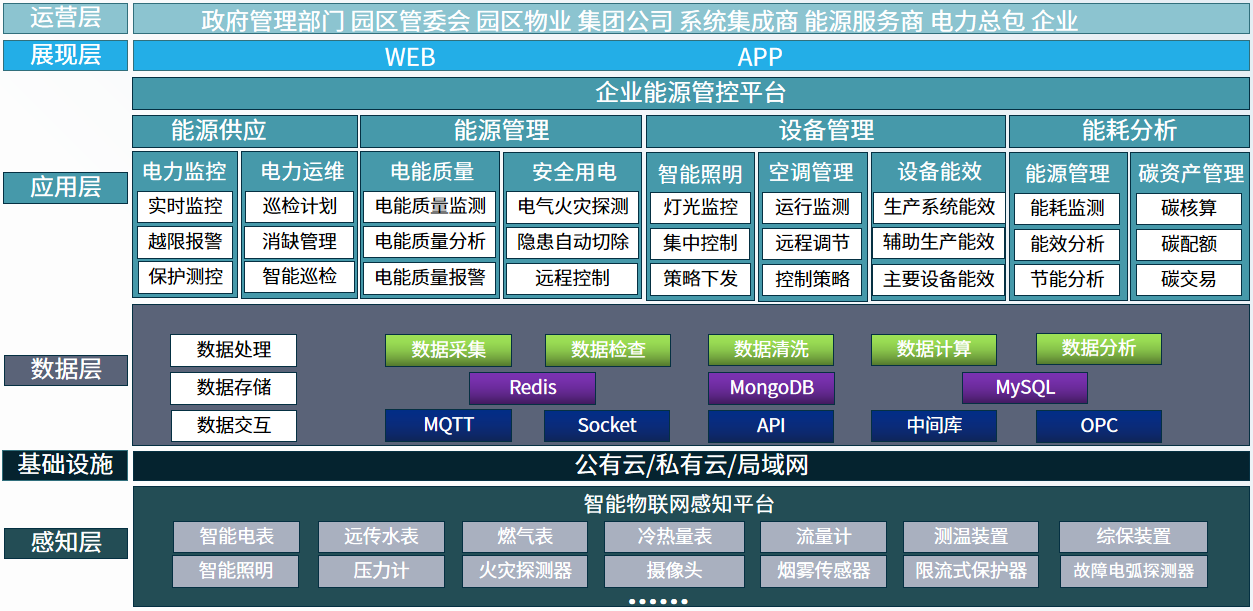Select the "能源供应" section header

tap(245, 131)
